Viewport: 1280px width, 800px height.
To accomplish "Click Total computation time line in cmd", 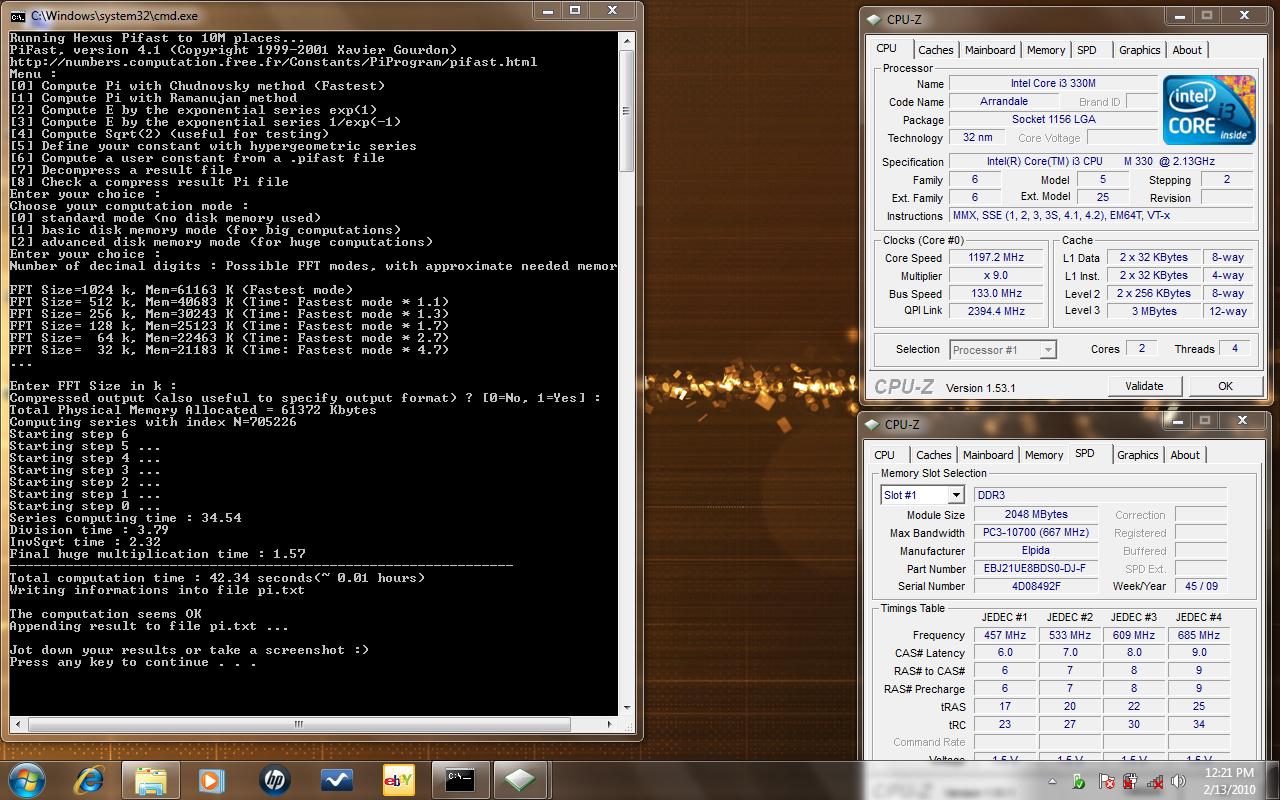I will (217, 578).
